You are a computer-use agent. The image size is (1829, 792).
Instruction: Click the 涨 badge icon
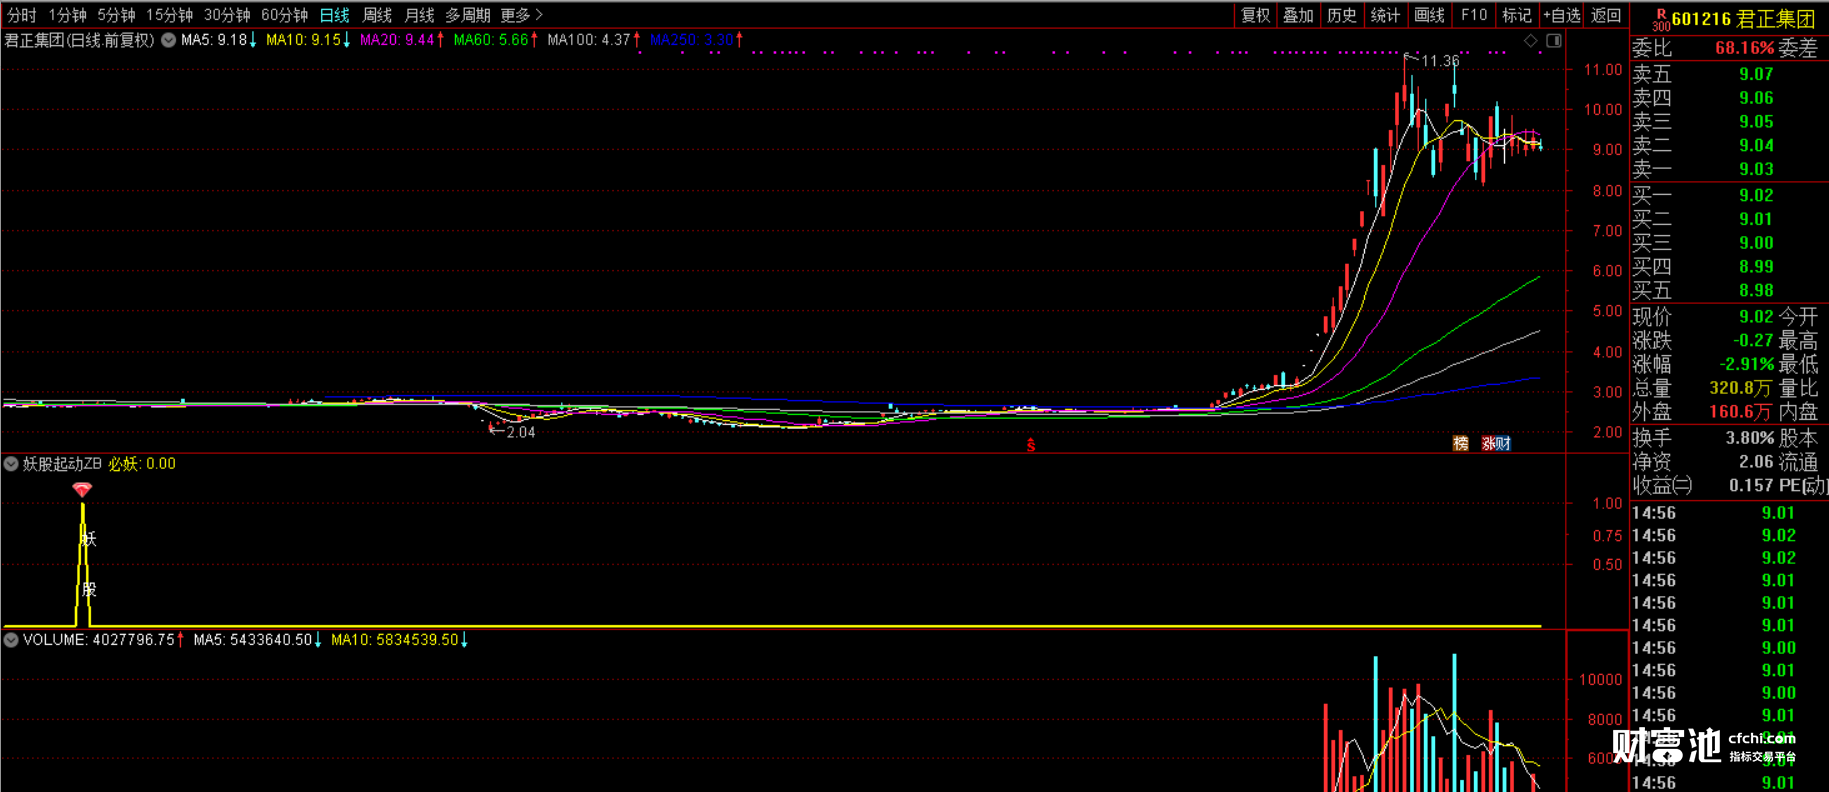tap(1488, 443)
